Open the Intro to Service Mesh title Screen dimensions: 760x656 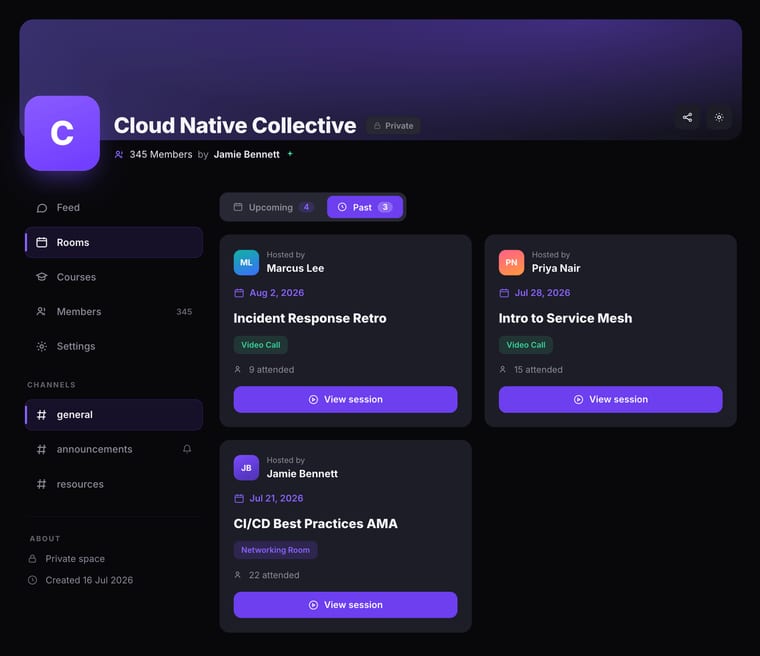coord(565,319)
